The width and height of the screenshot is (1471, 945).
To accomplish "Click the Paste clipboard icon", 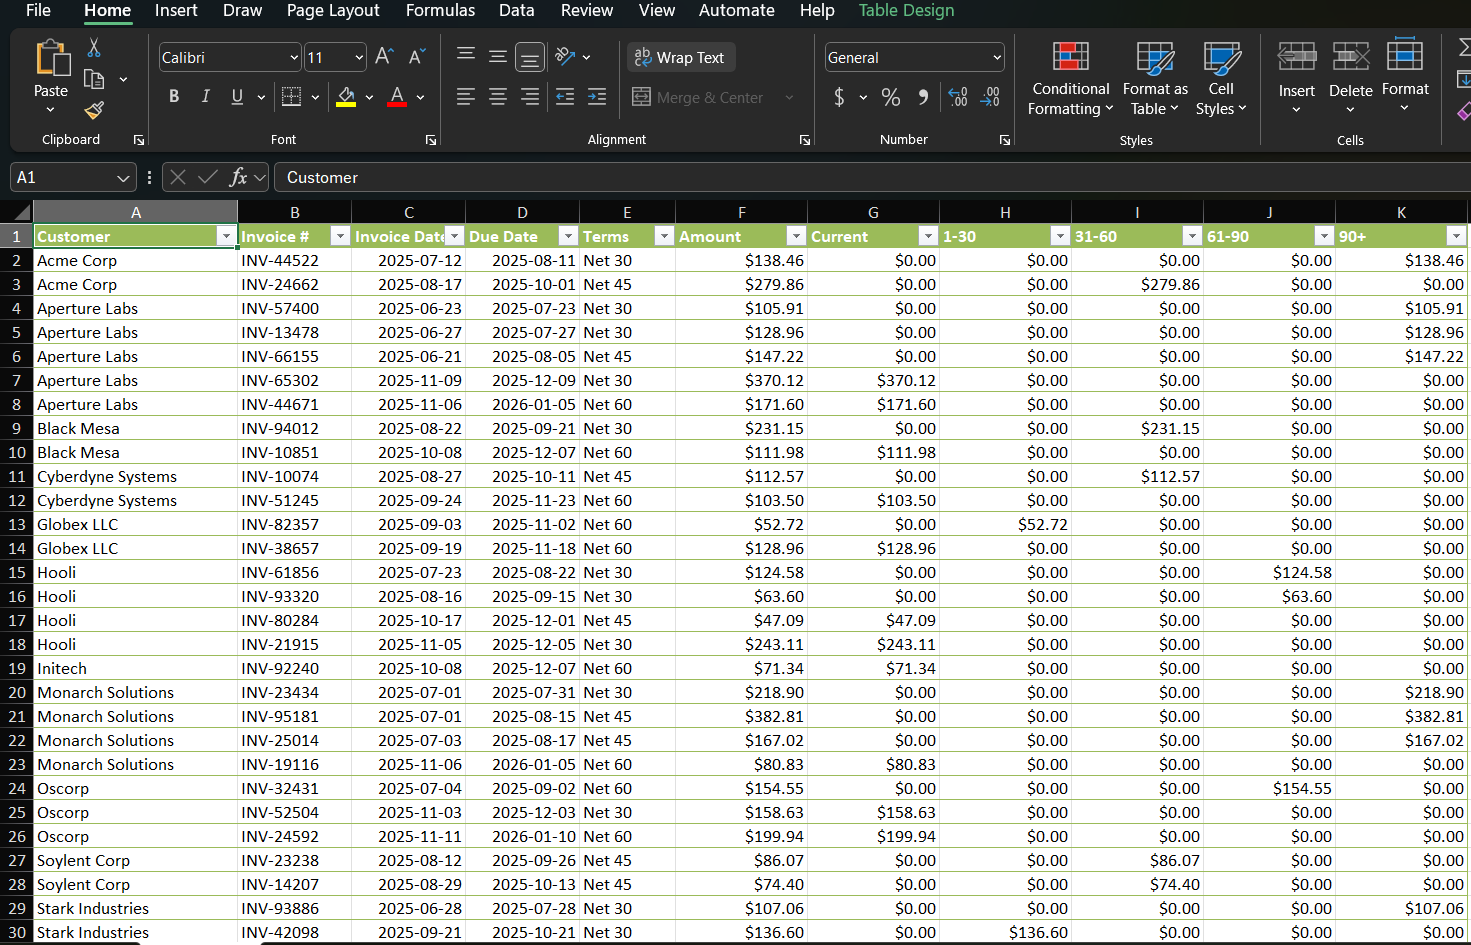I will click(51, 58).
